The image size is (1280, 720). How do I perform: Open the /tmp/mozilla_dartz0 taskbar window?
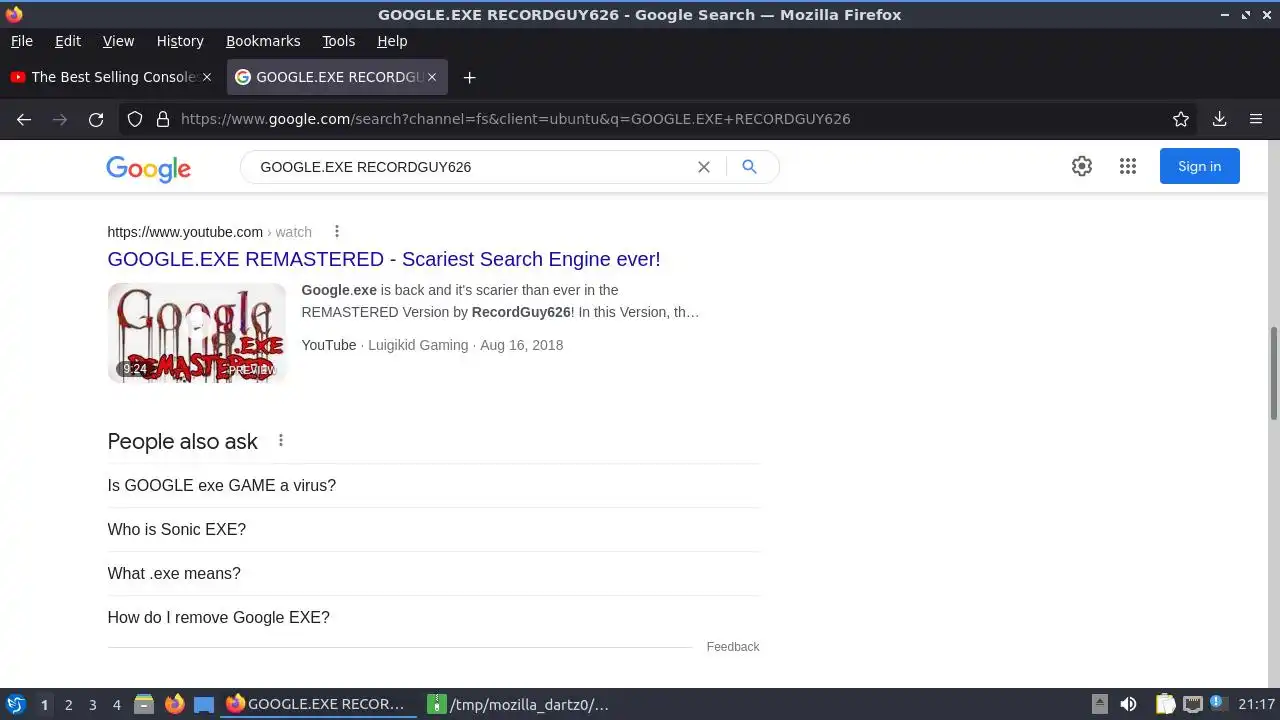pyautogui.click(x=518, y=704)
